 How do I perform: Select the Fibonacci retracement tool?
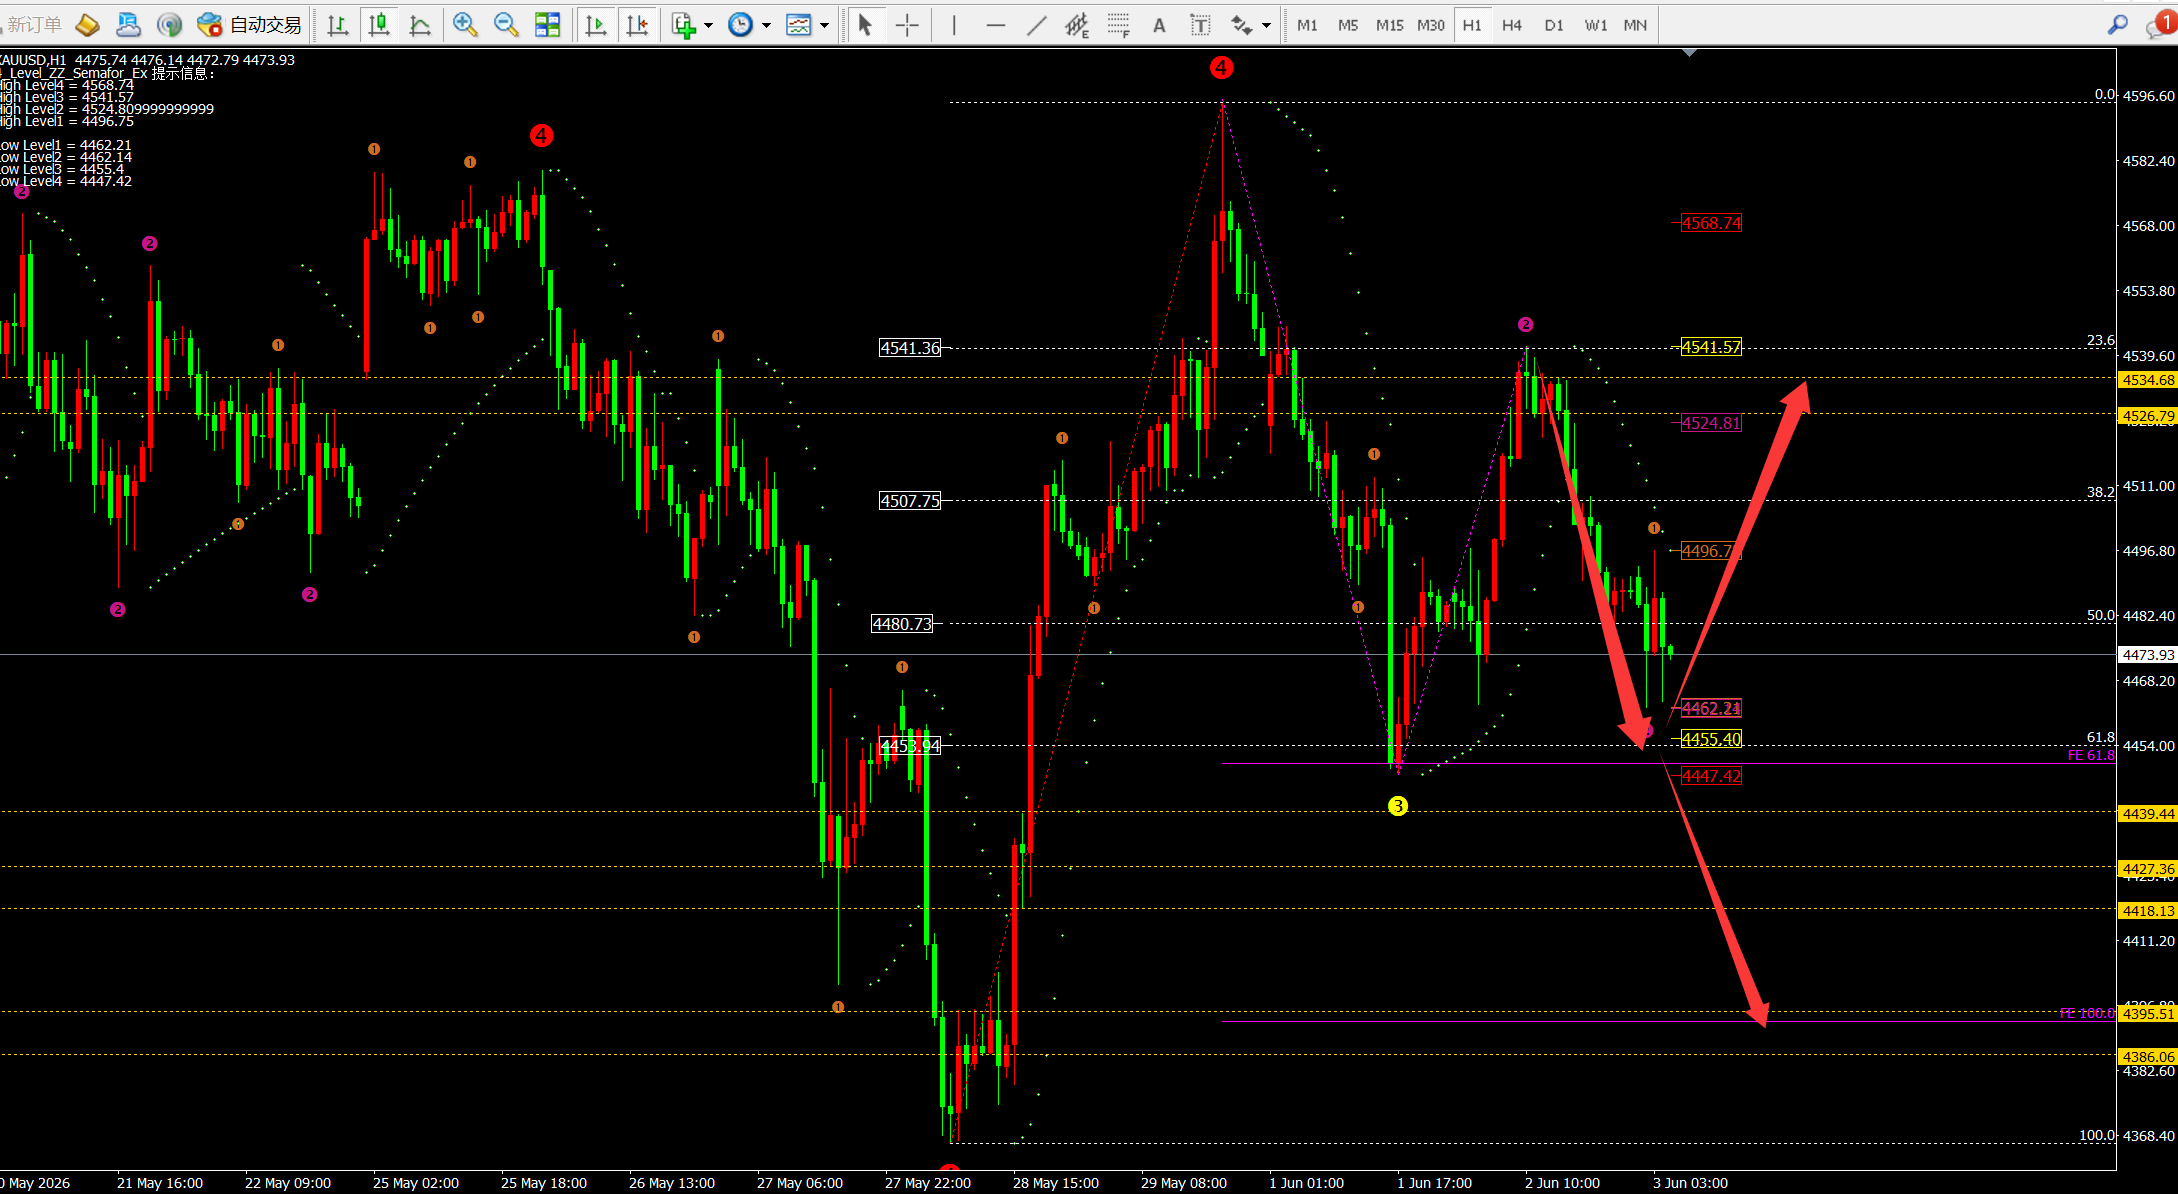(x=1118, y=25)
